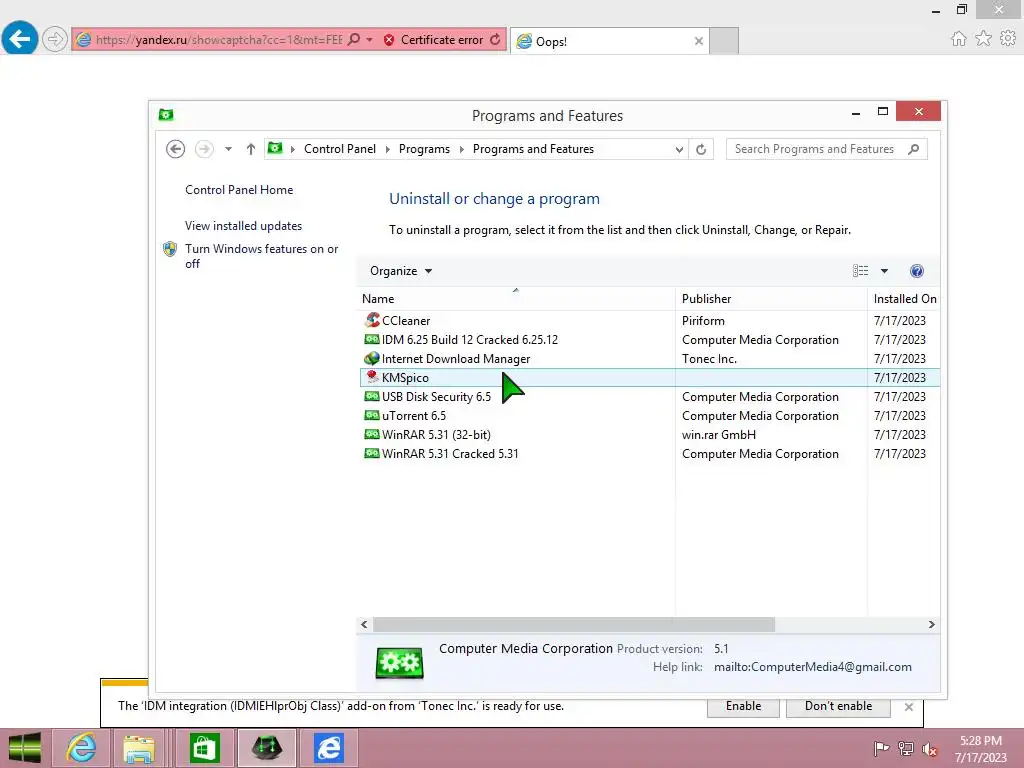Open the Windows Start button
Viewport: 1024px width, 768px height.
tap(25, 748)
